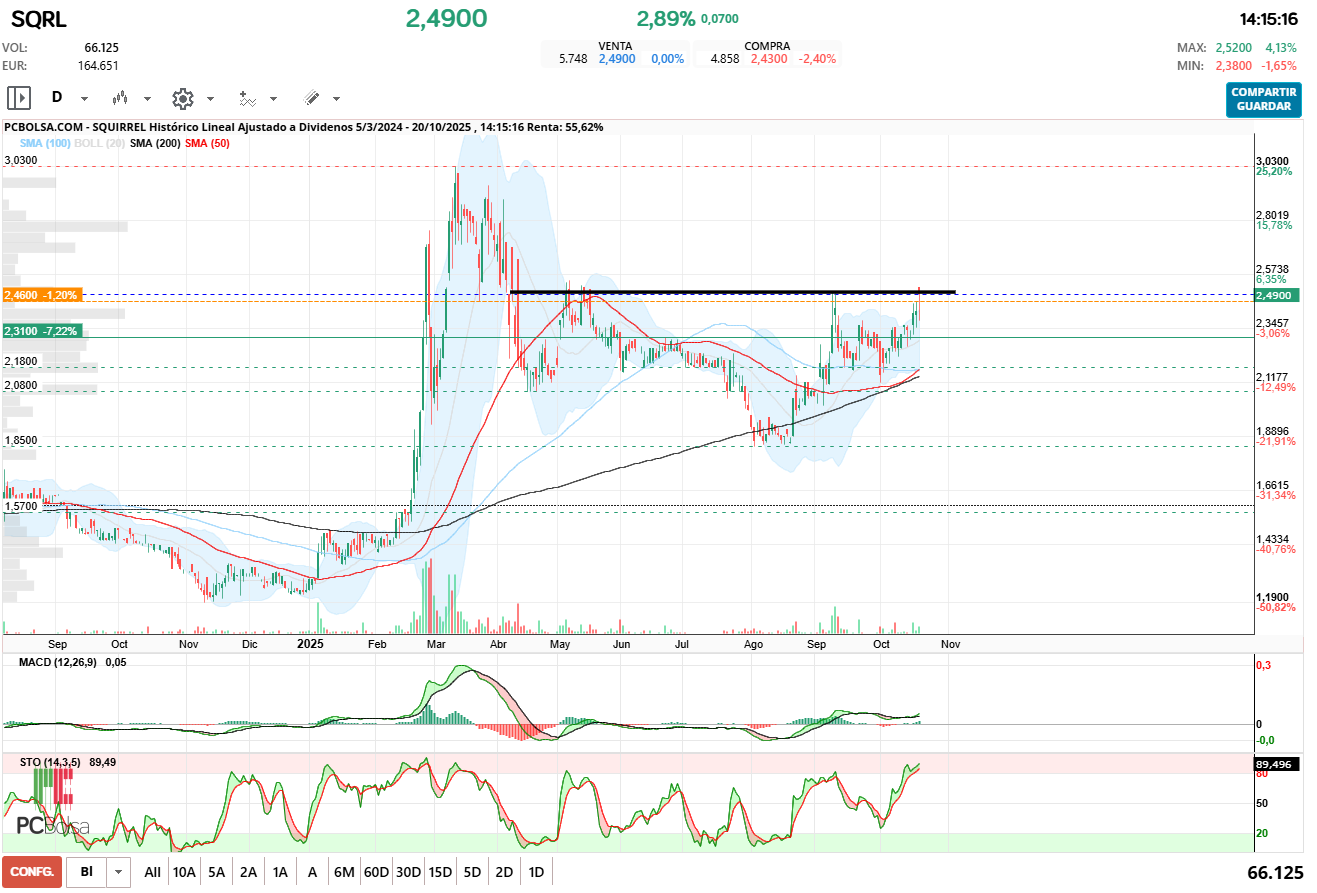Click the orange 2,4600 price level tag
Screen dimensions: 1317x893
point(43,296)
